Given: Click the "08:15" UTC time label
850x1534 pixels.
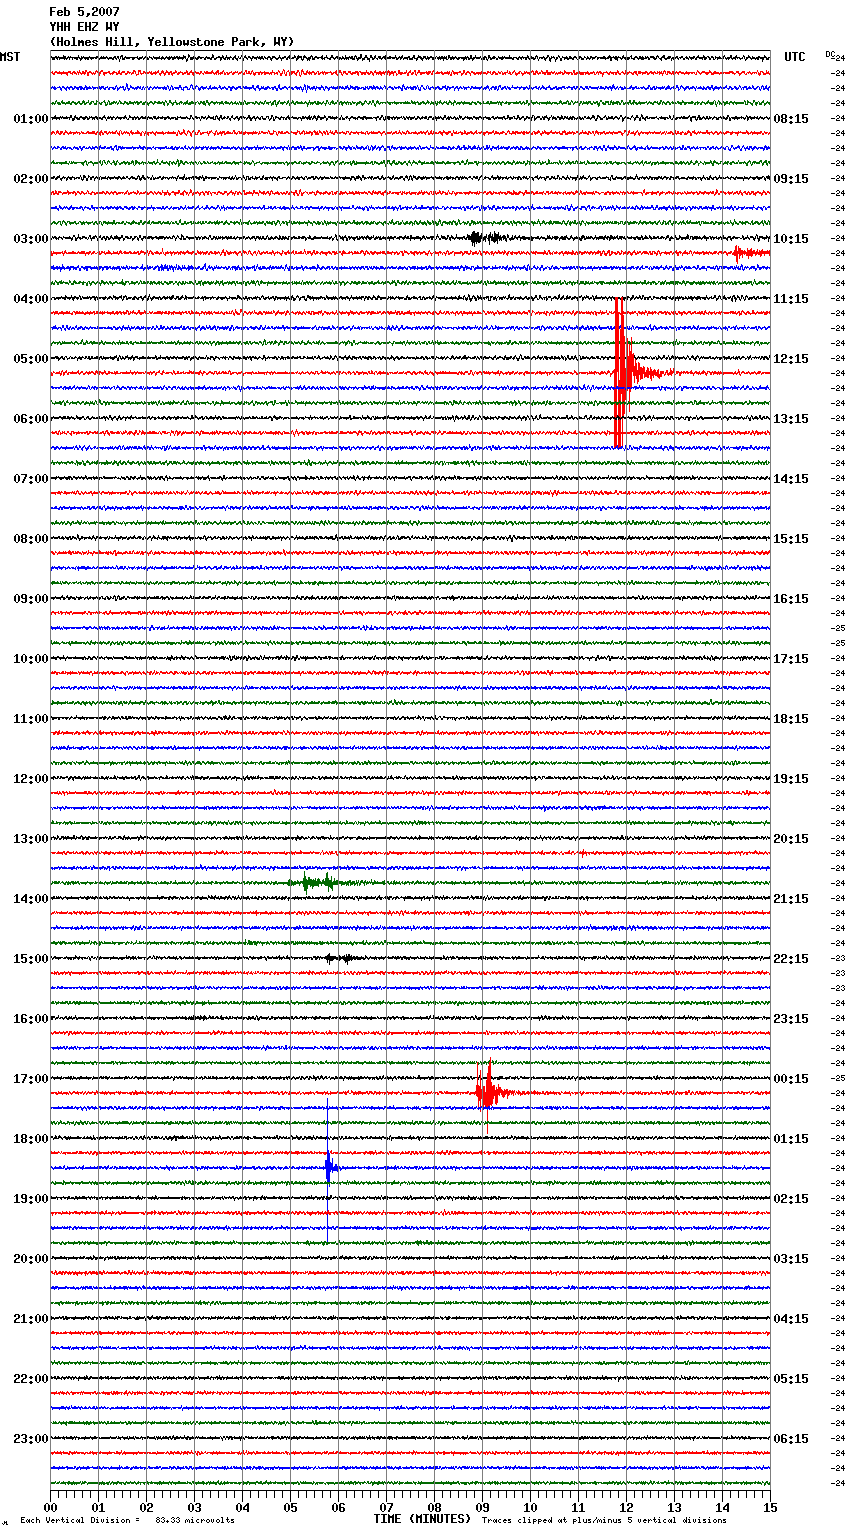Looking at the screenshot, I should (791, 119).
